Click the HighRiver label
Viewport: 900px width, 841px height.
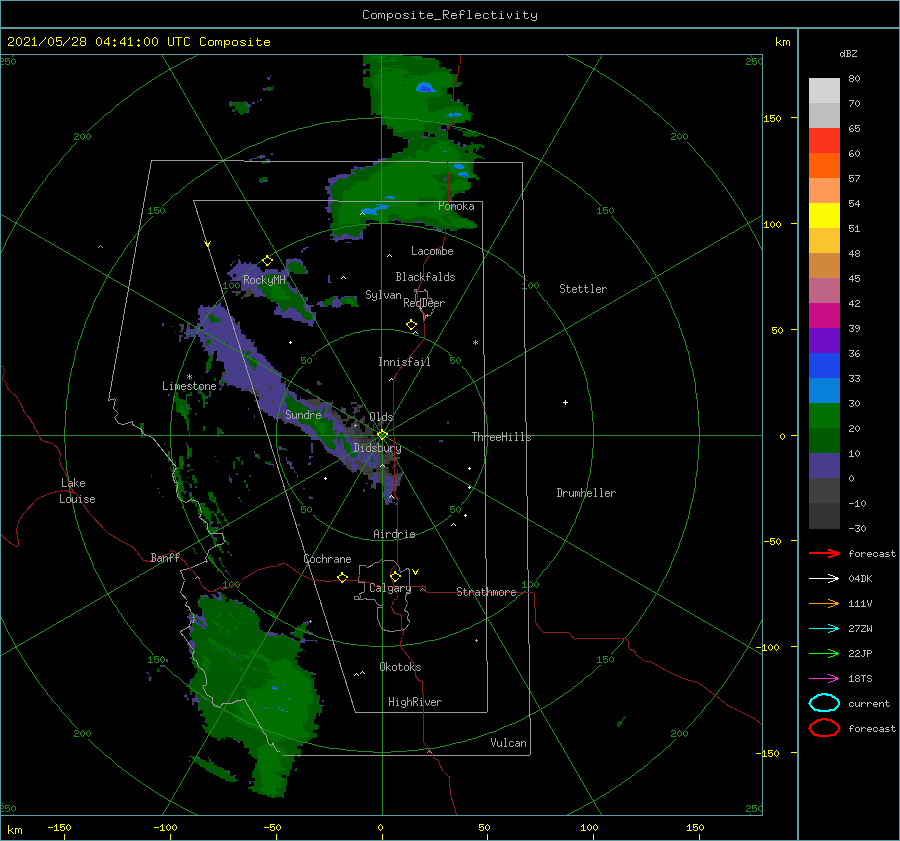(415, 702)
